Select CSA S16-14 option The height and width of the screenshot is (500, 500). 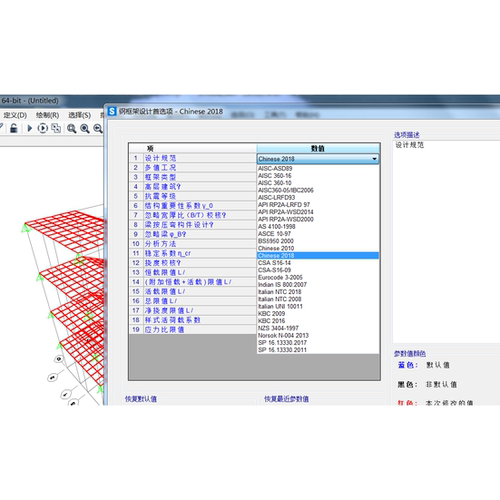tap(318, 263)
